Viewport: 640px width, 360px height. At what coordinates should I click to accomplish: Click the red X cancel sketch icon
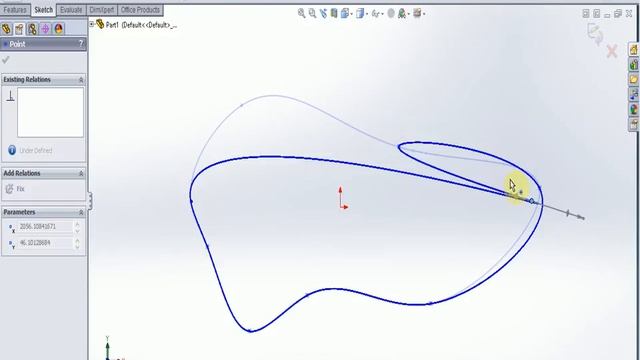click(x=612, y=52)
